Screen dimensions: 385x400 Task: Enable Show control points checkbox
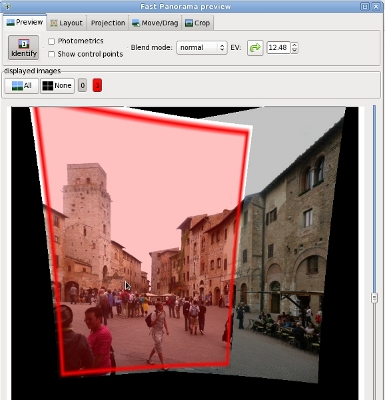[52, 54]
